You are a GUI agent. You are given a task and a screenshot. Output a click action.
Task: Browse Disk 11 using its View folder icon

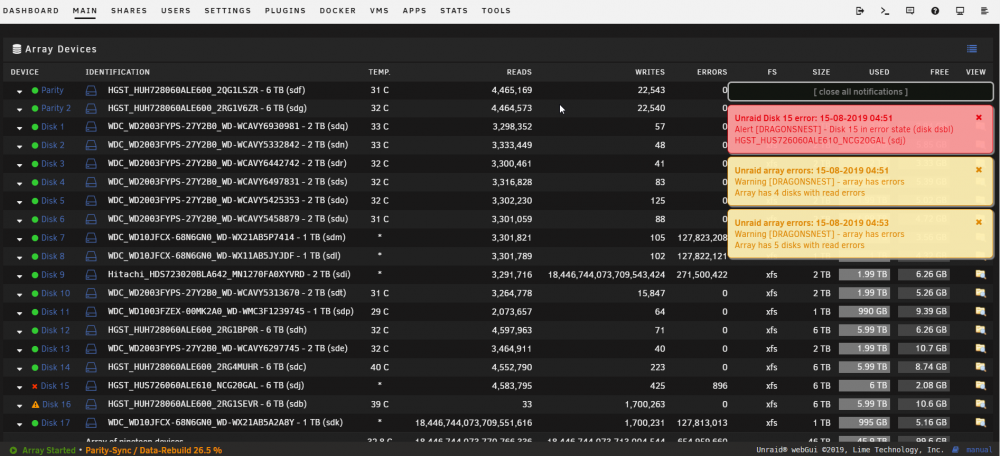coord(980,312)
